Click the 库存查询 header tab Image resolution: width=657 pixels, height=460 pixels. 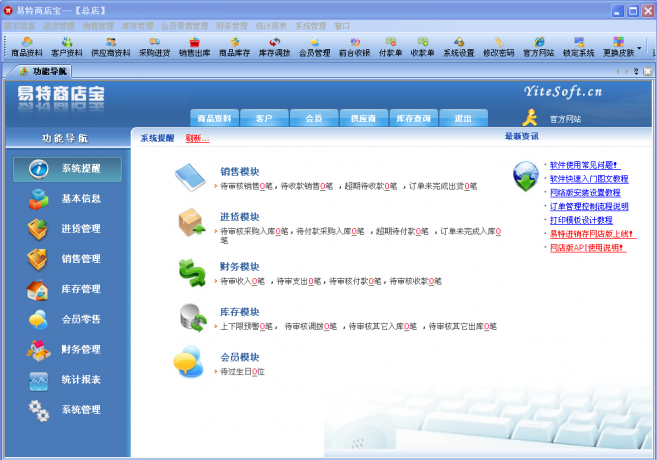pos(414,118)
